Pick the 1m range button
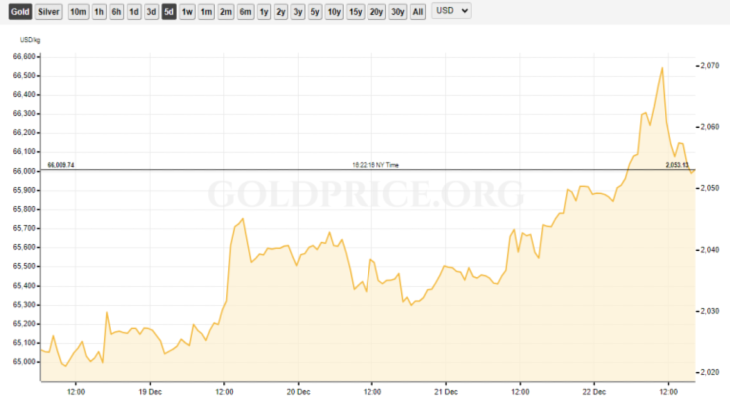 click(206, 12)
